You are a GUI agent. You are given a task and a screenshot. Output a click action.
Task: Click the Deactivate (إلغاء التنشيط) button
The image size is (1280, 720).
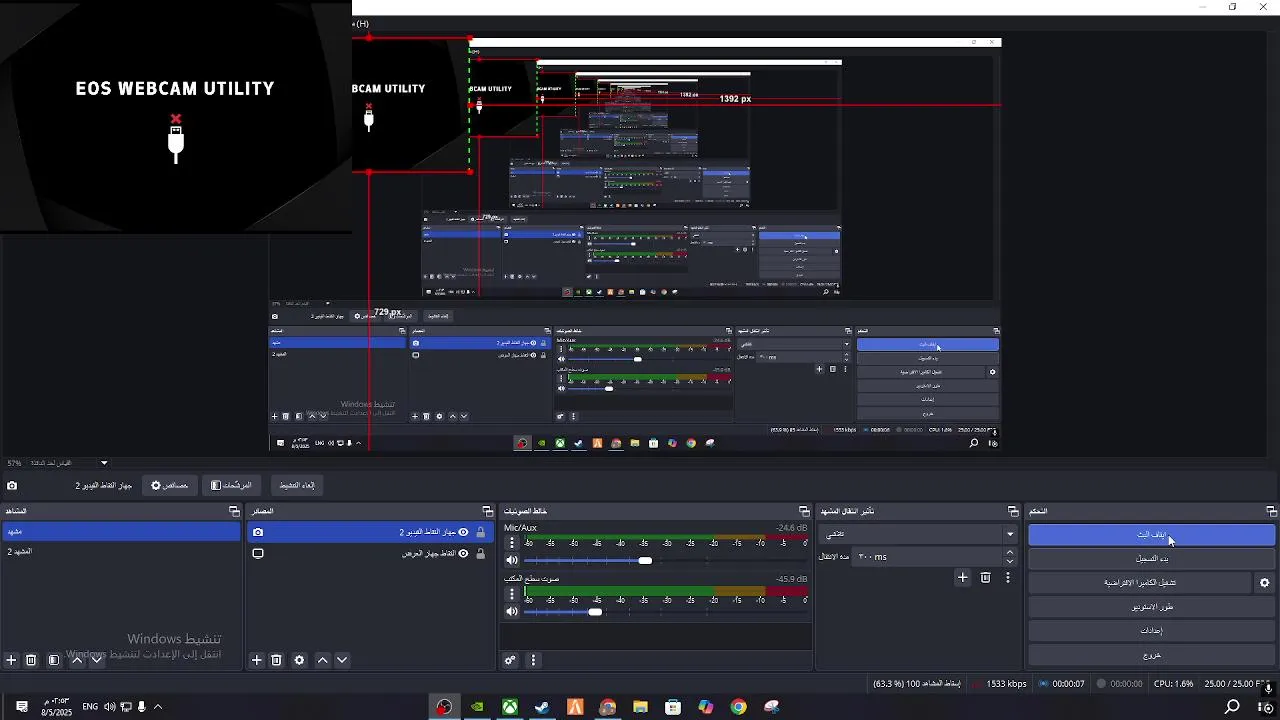pos(296,486)
